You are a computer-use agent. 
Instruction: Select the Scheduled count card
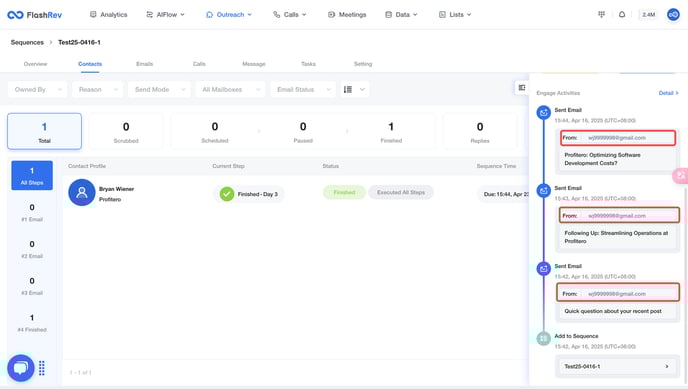215,132
